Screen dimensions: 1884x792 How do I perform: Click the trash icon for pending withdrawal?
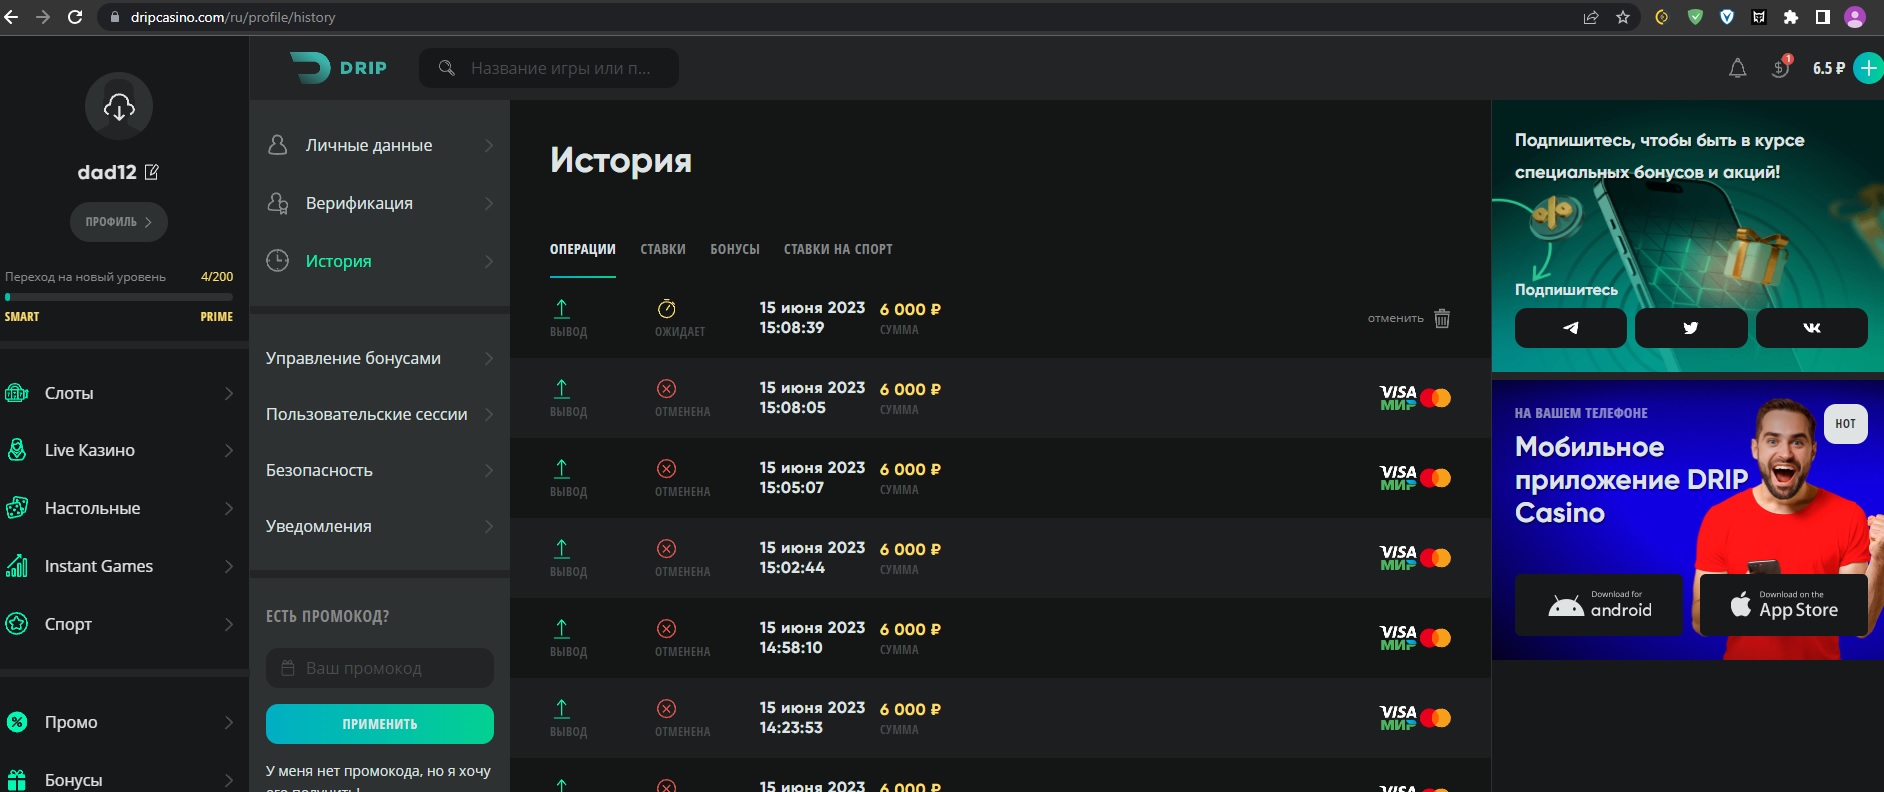pyautogui.click(x=1442, y=318)
